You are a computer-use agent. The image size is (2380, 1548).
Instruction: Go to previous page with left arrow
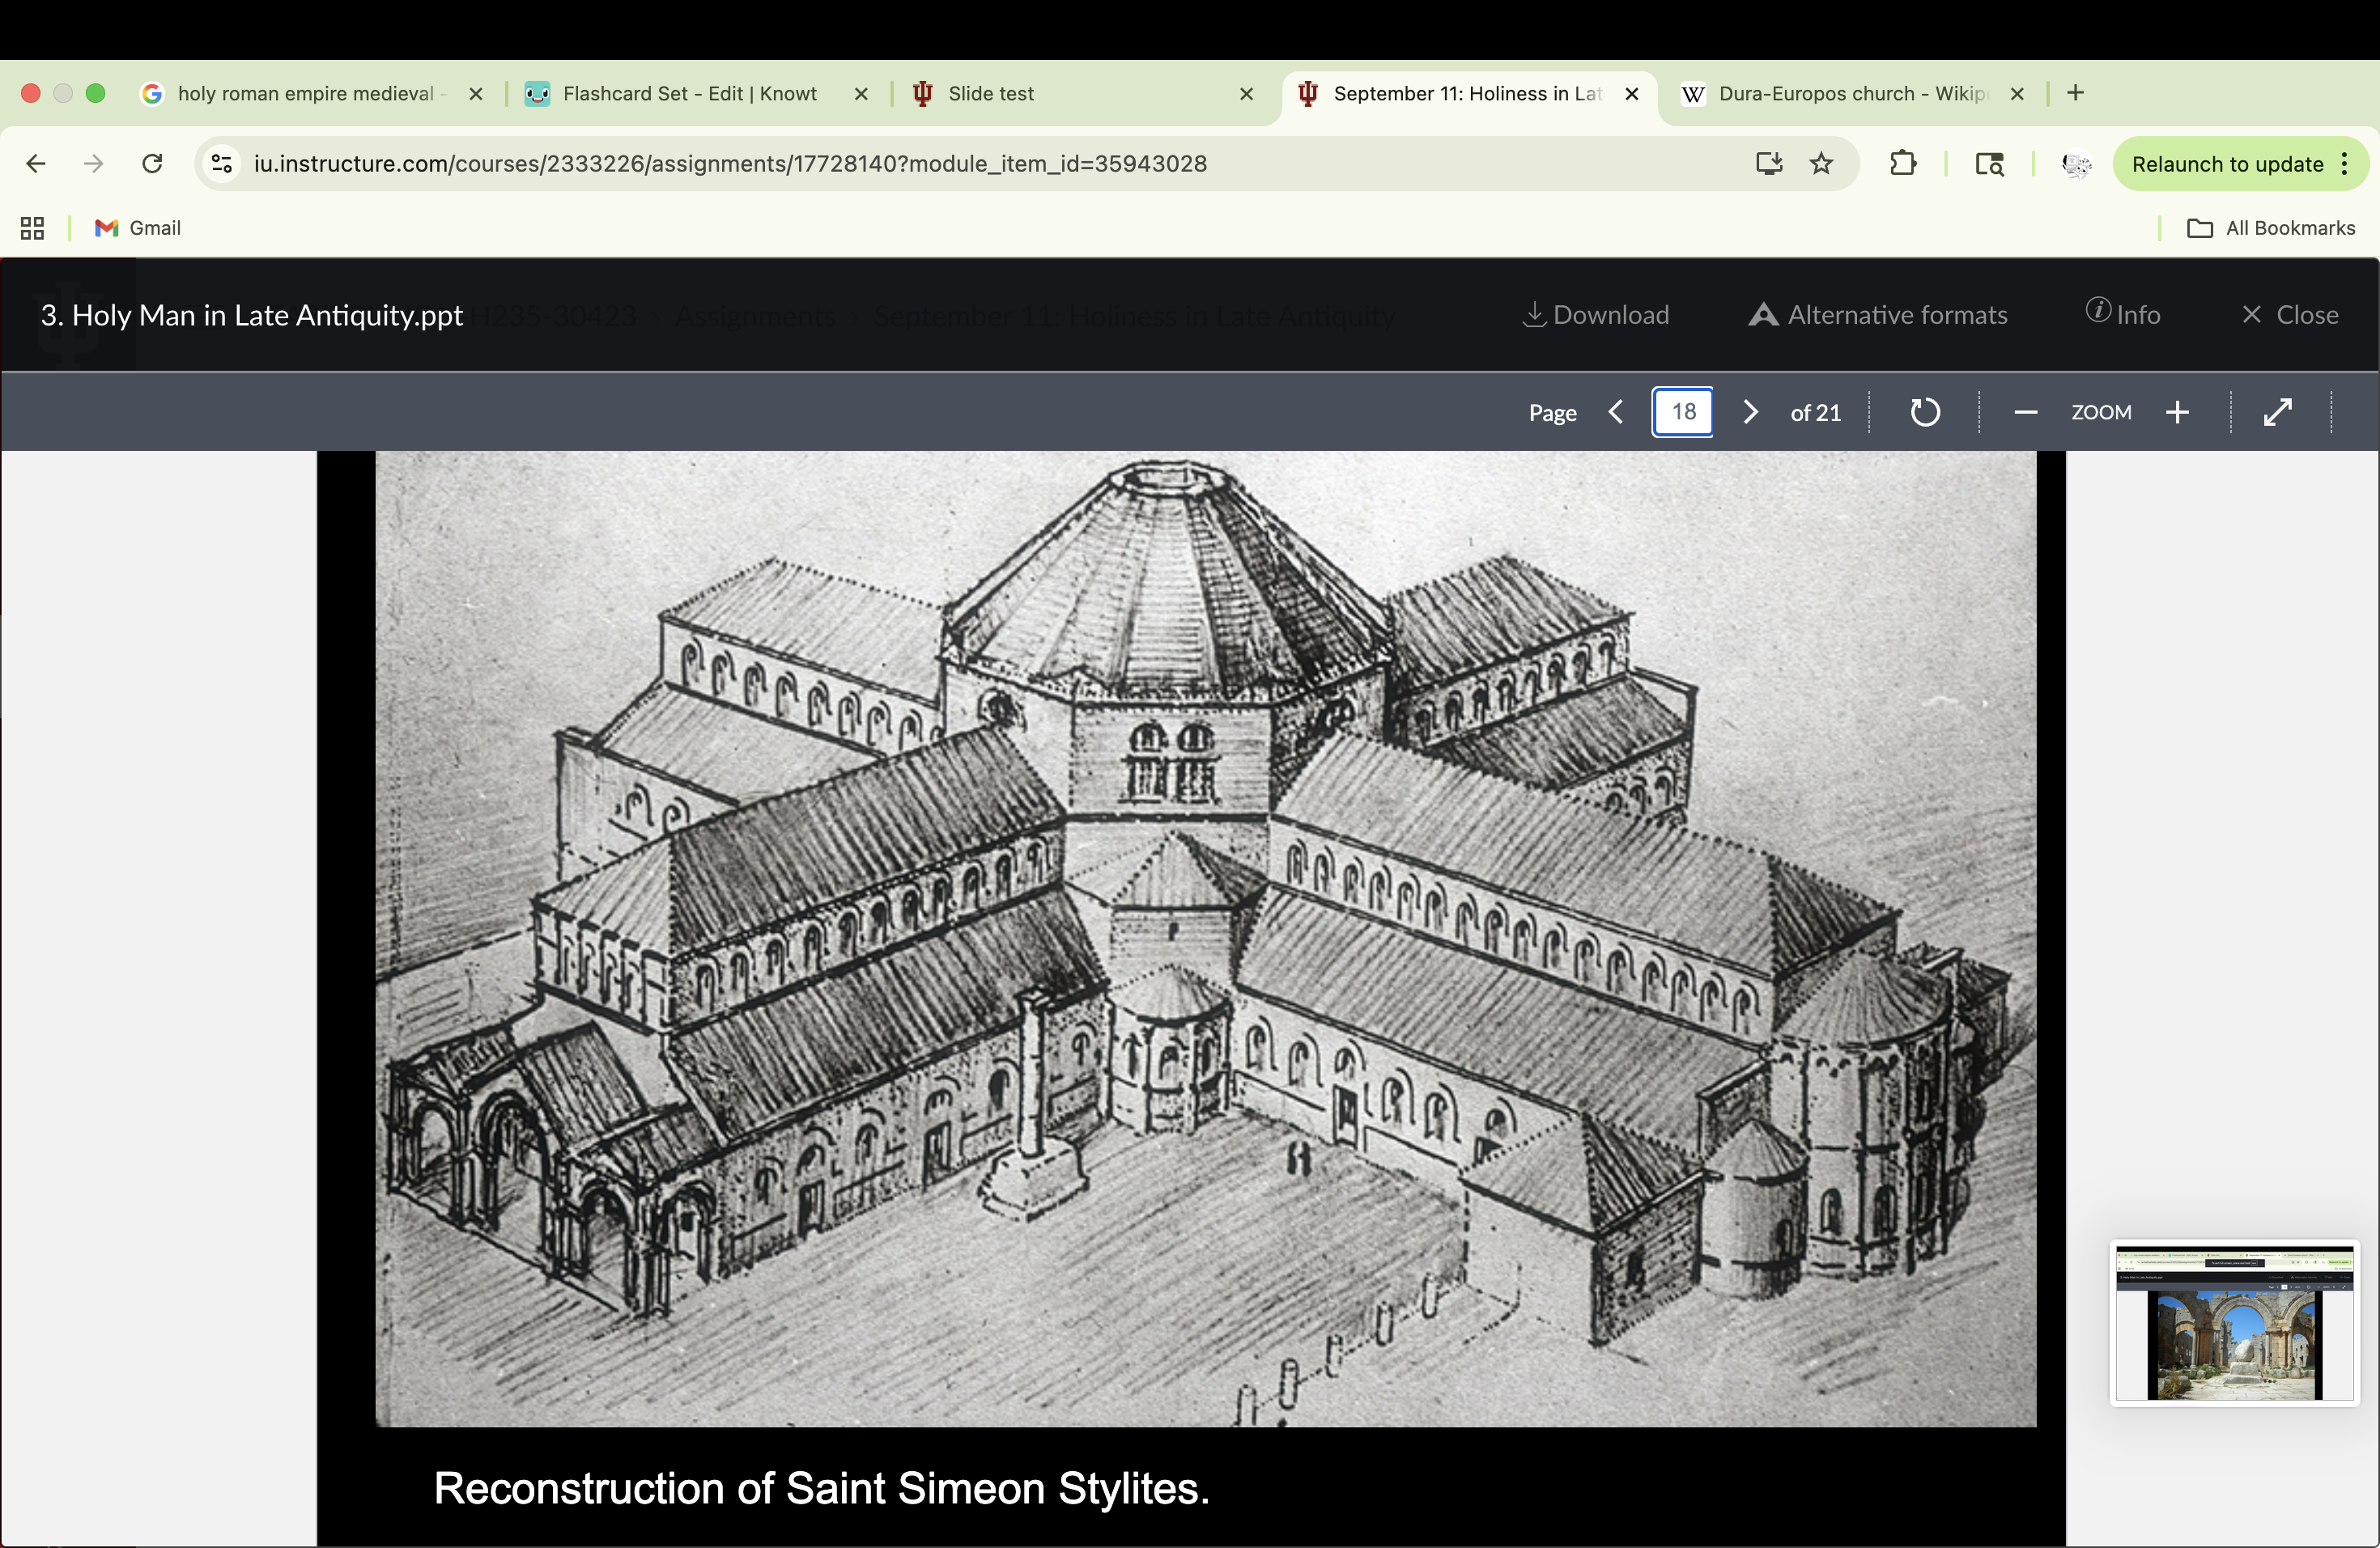tap(1615, 411)
